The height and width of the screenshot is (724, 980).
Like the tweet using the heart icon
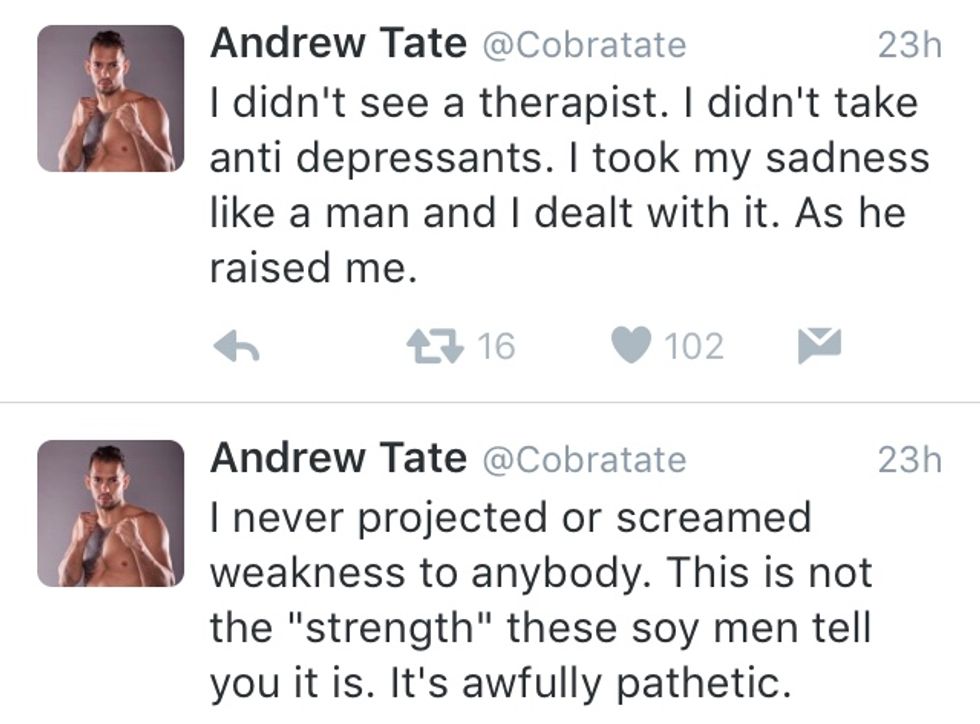[631, 346]
